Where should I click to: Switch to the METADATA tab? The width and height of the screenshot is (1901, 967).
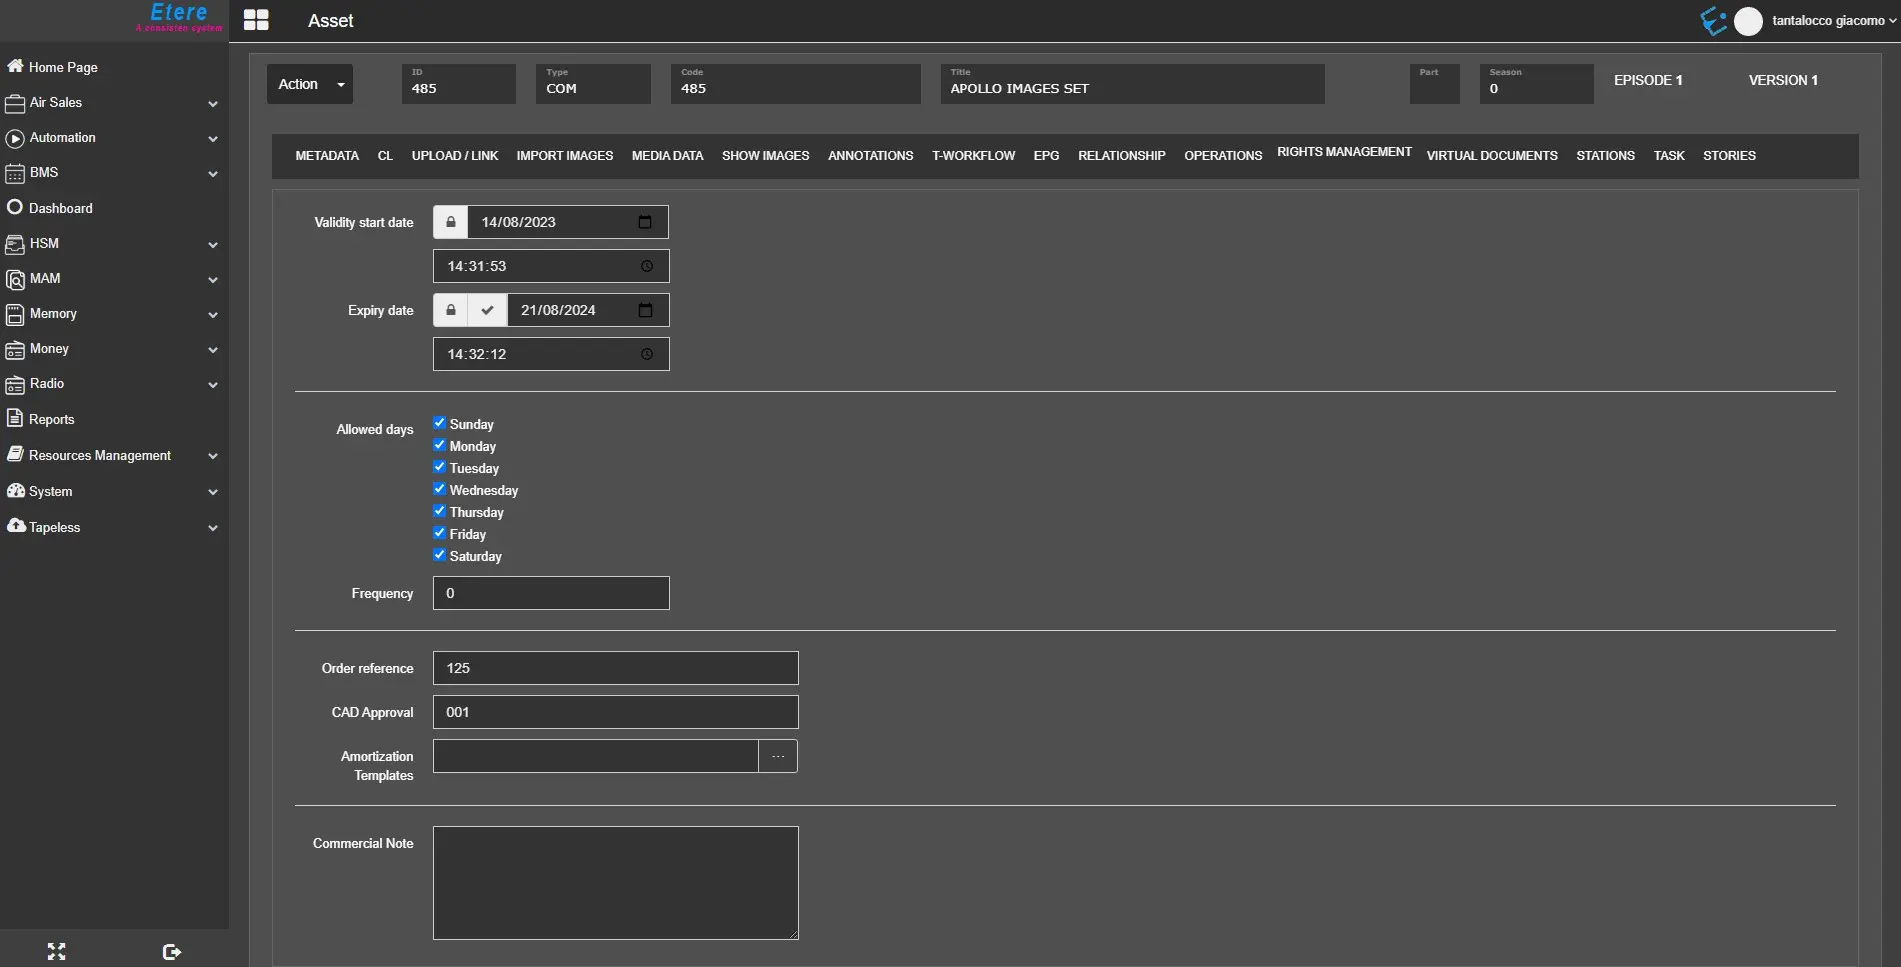(x=327, y=156)
